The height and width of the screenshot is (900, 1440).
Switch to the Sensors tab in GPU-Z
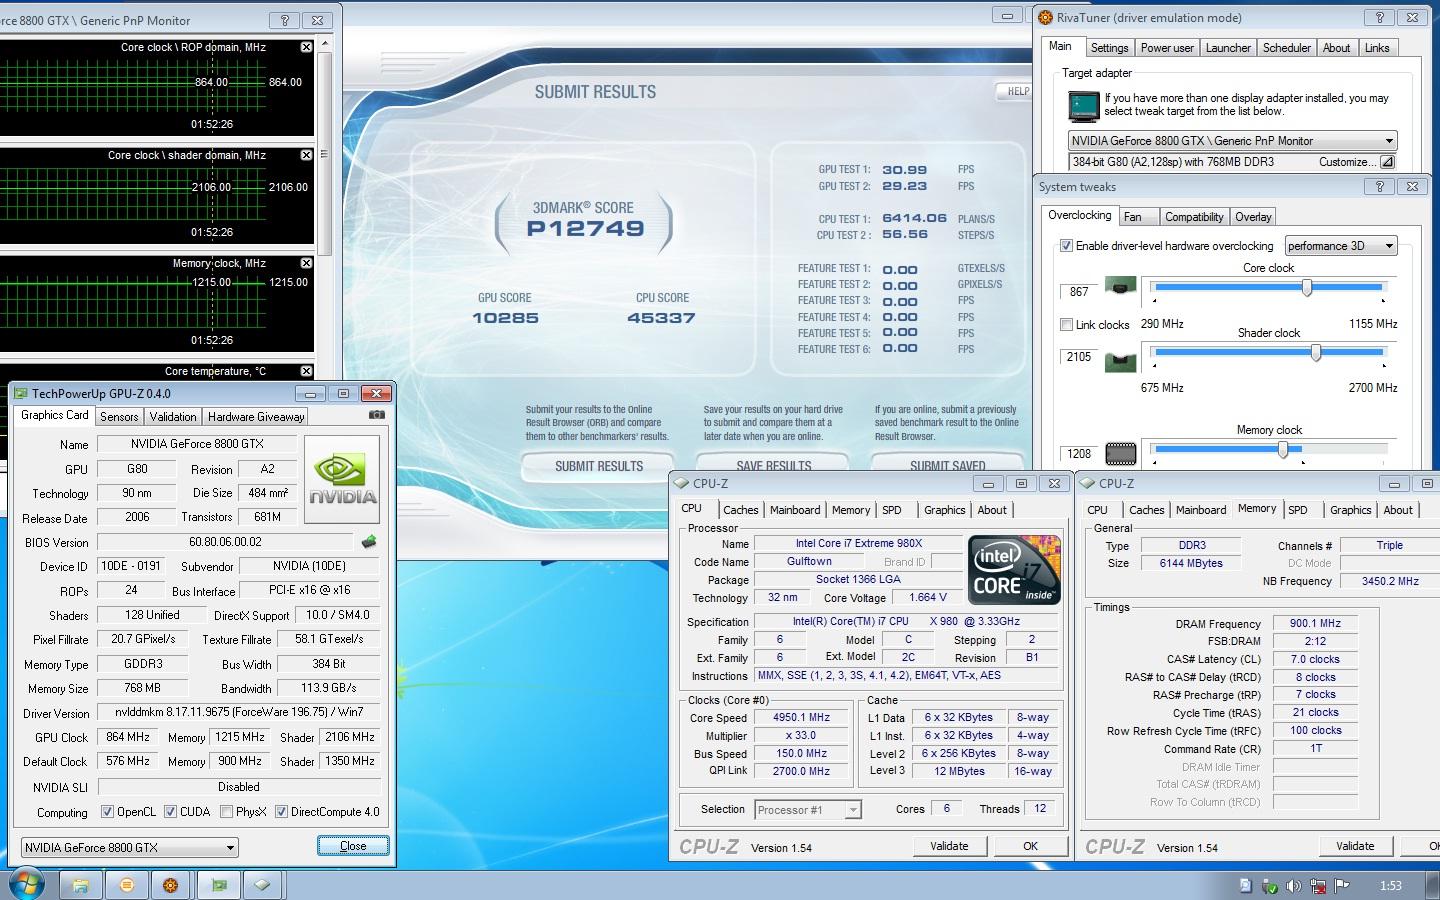(x=119, y=417)
